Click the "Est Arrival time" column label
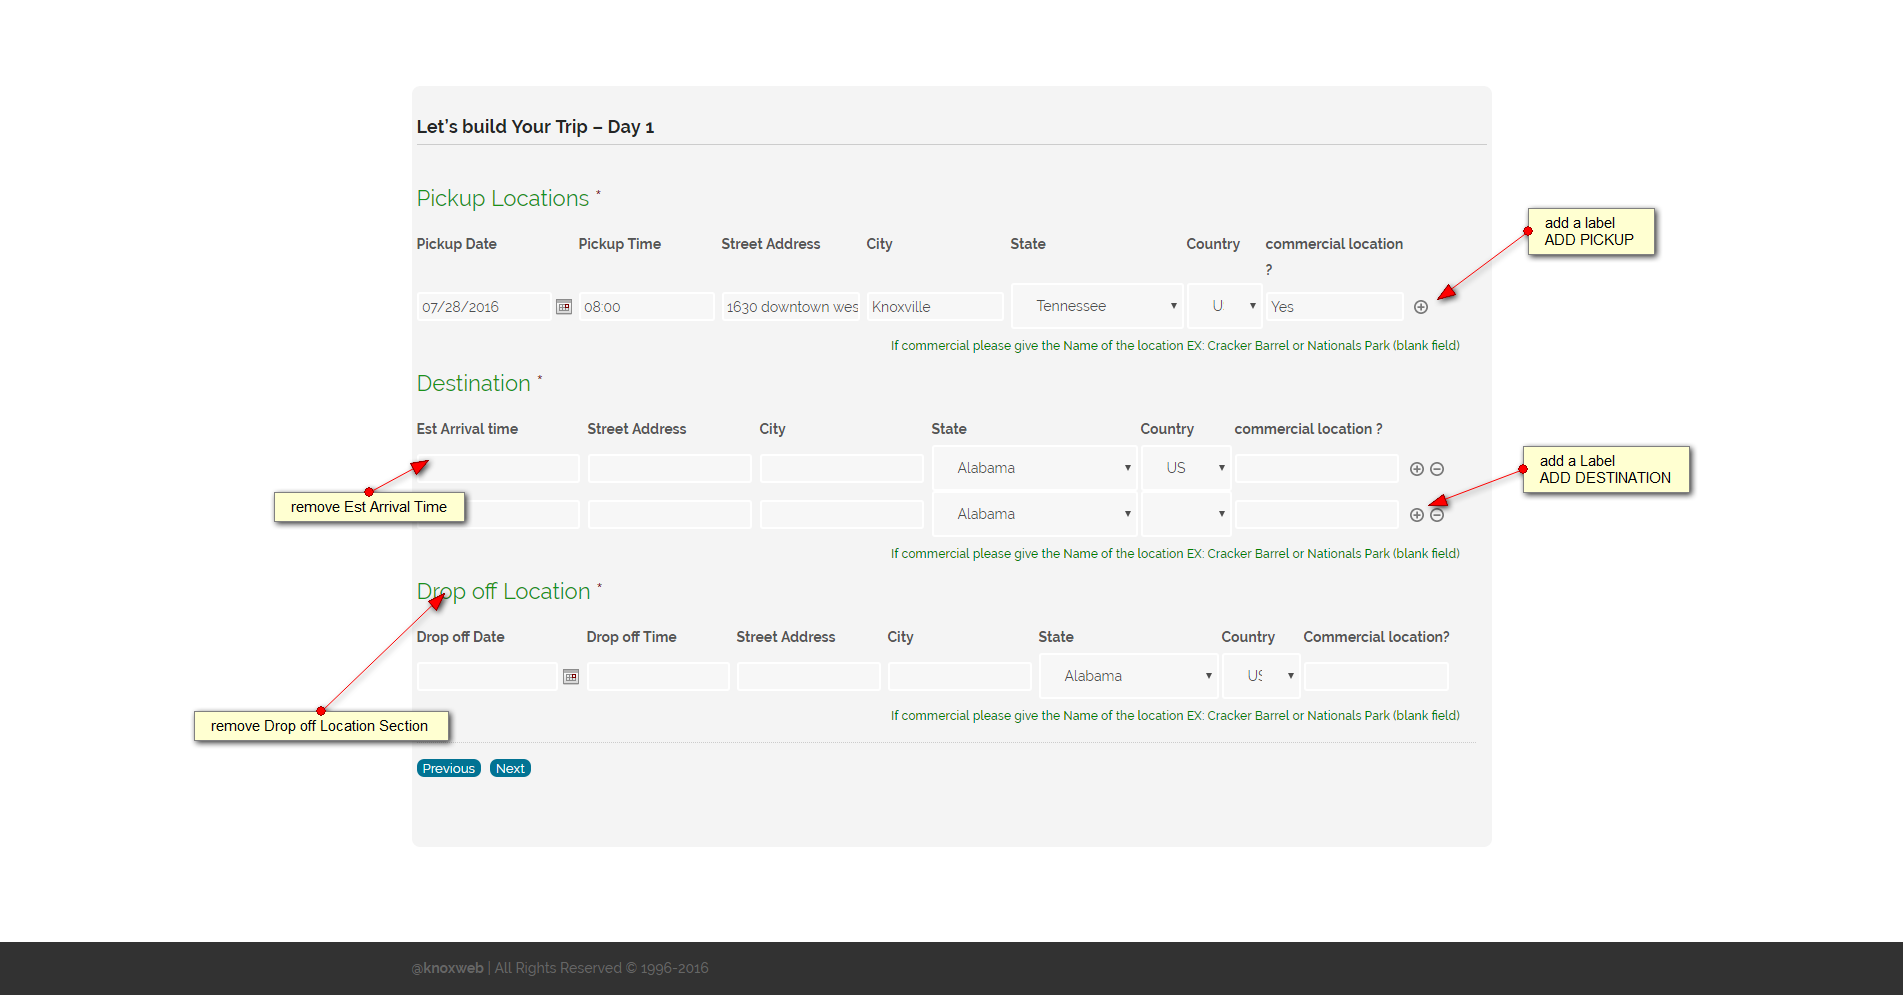1903x995 pixels. click(x=467, y=429)
